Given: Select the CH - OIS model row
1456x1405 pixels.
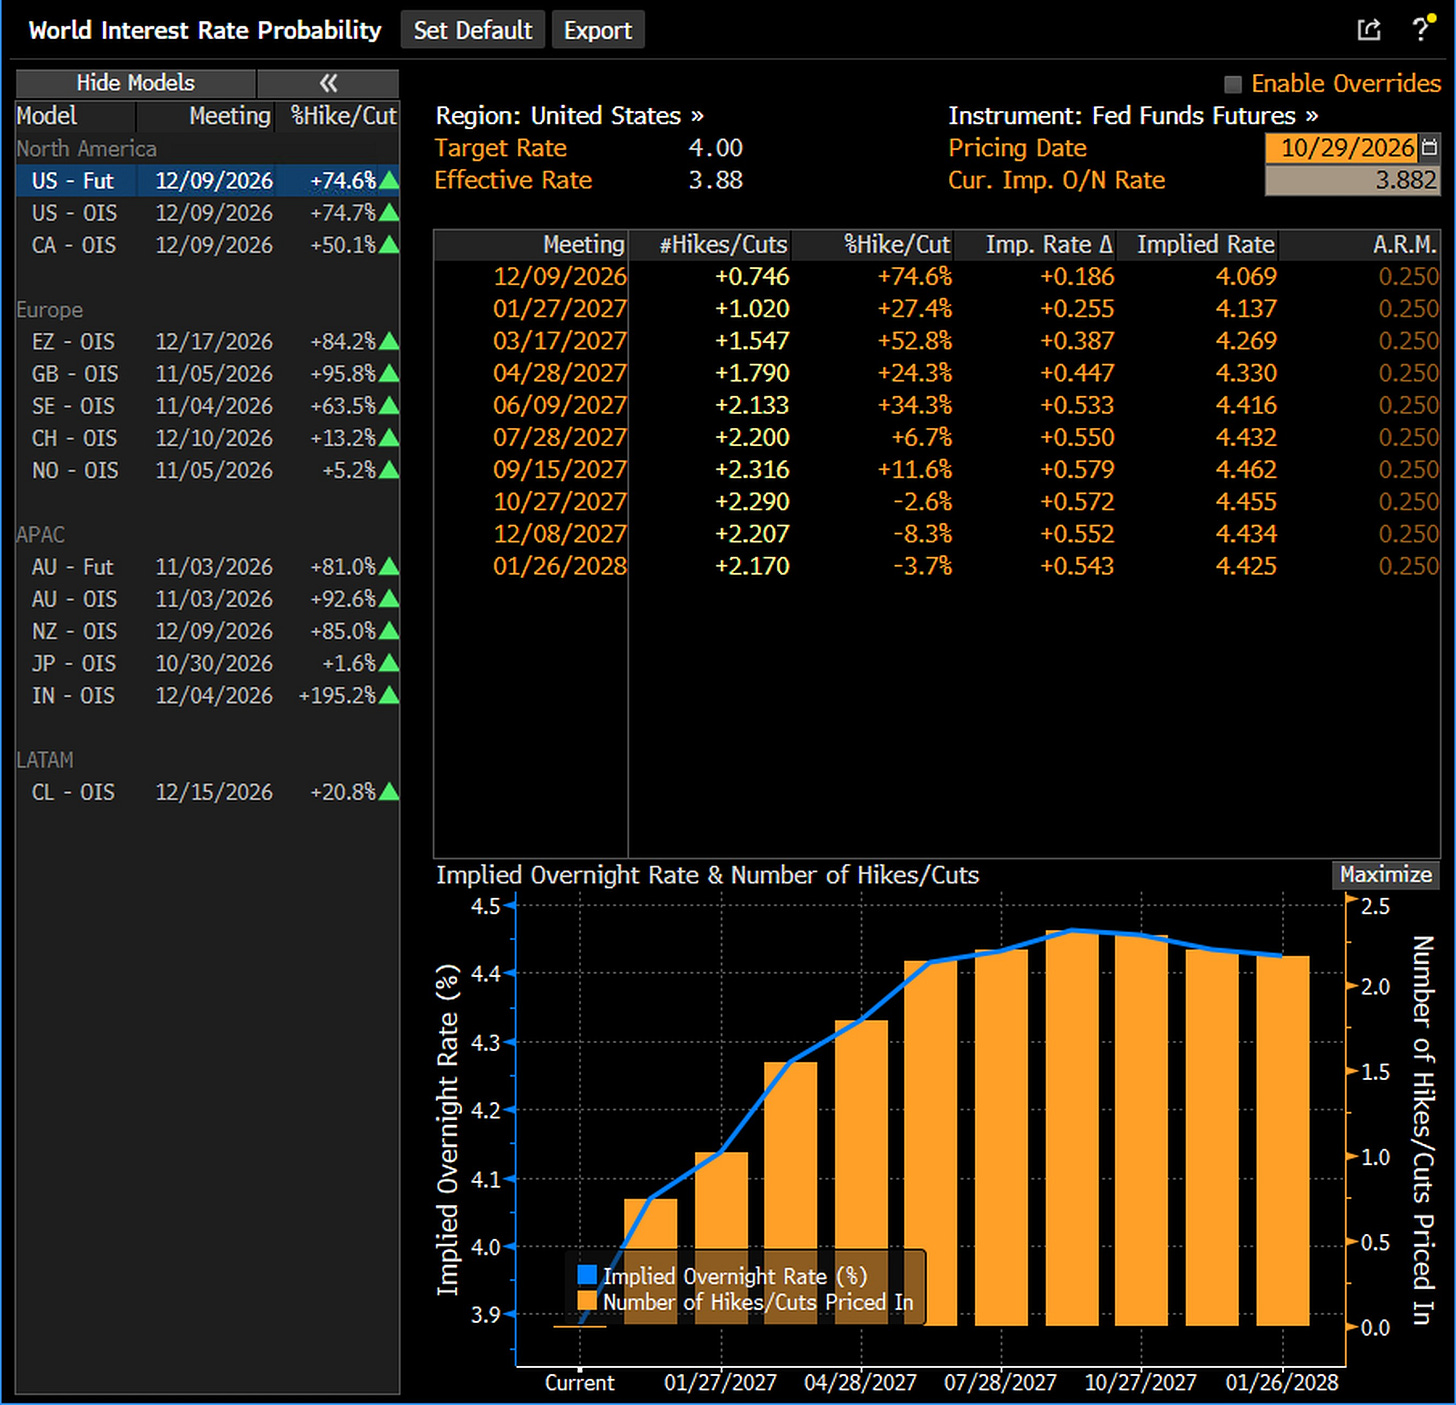Looking at the screenshot, I should coord(208,438).
